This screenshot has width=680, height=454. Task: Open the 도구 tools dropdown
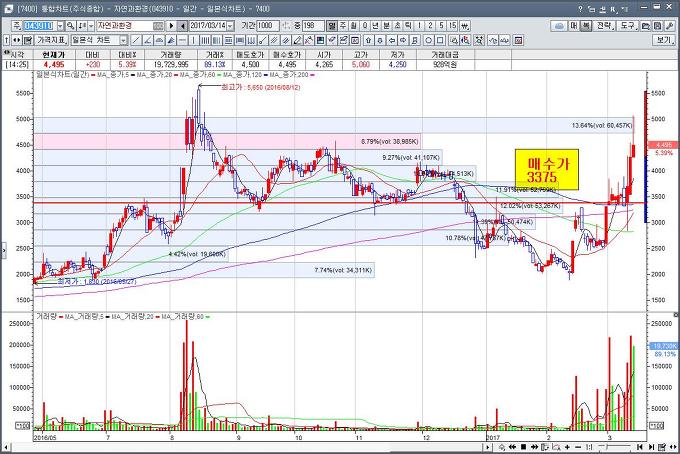[x=628, y=26]
